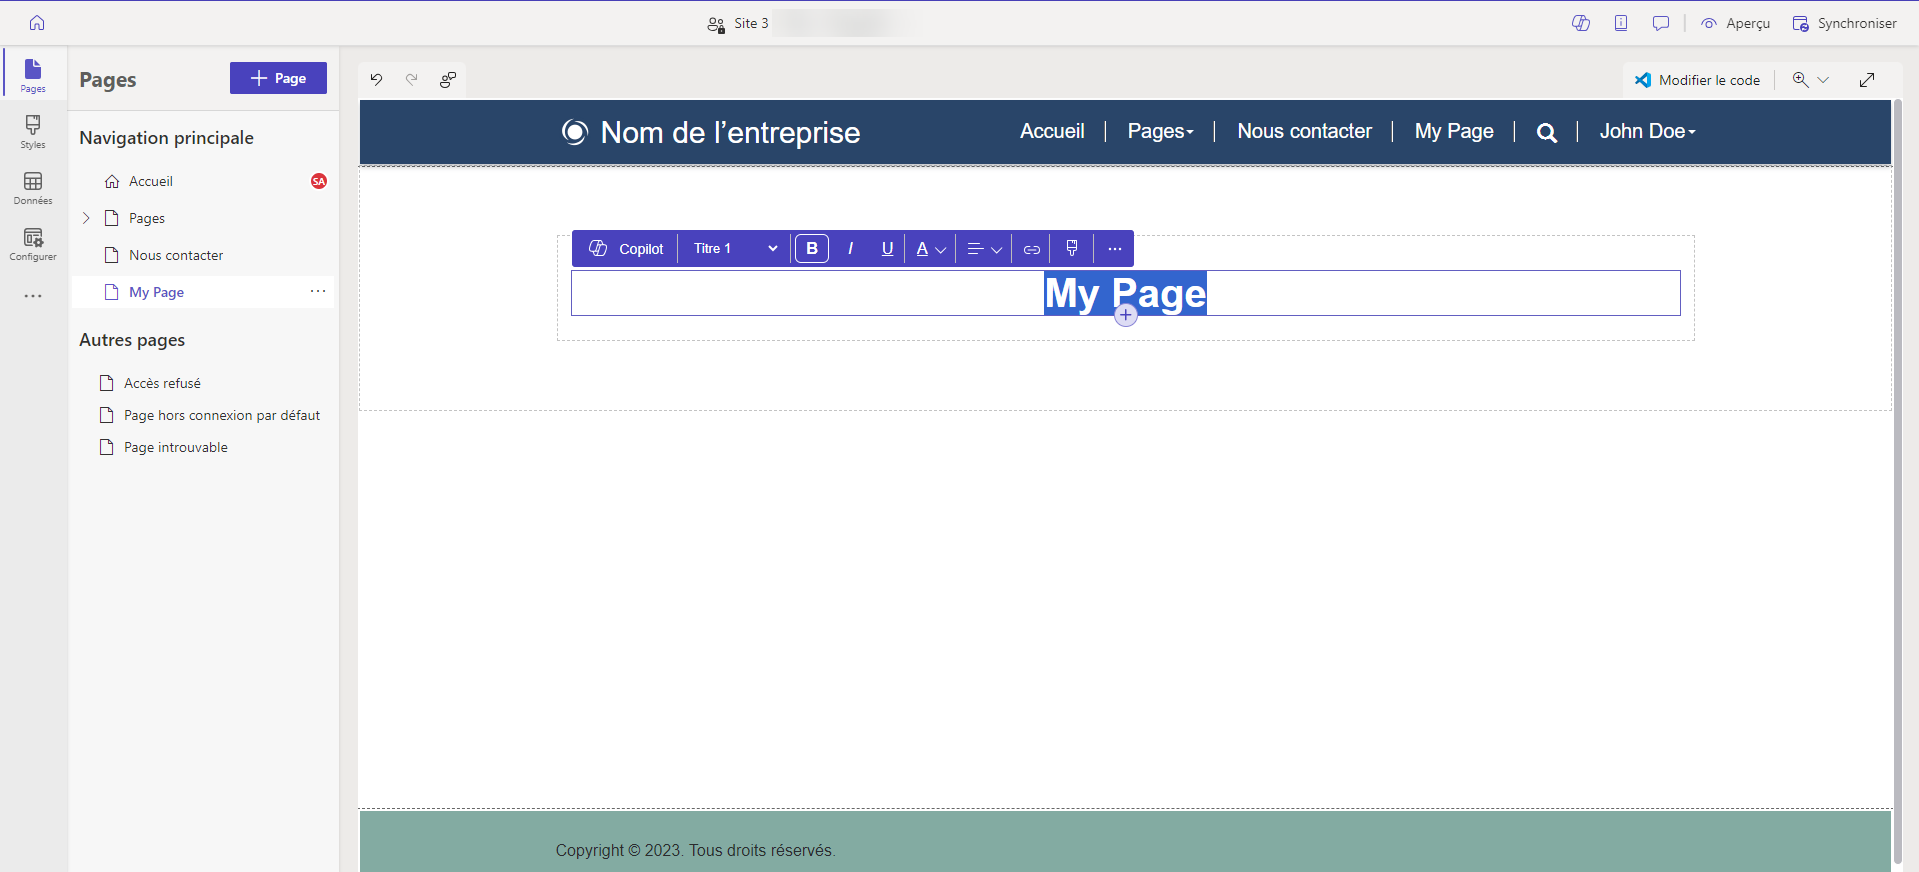Viewport: 1919px width, 872px height.
Task: Open more text toolbar options
Action: click(x=1115, y=249)
